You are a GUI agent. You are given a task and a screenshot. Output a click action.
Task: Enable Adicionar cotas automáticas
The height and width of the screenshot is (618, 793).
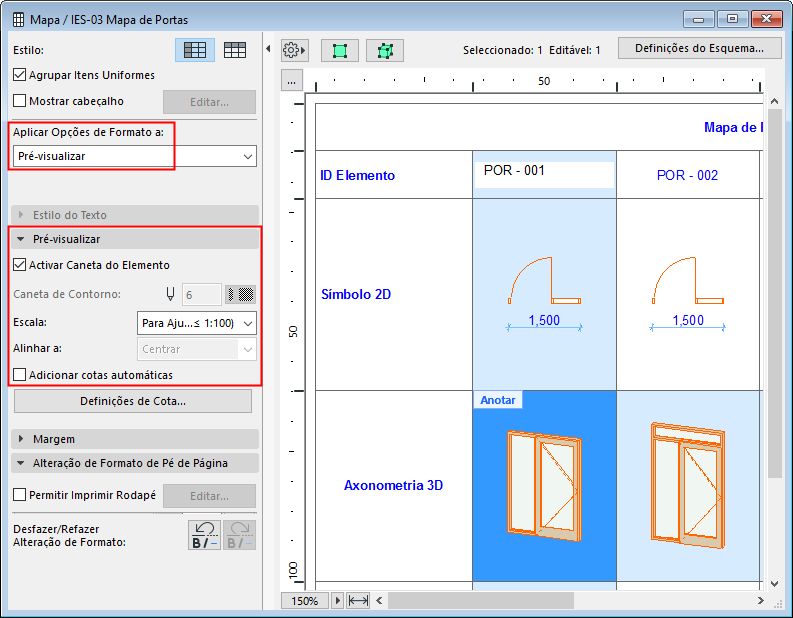[x=19, y=375]
